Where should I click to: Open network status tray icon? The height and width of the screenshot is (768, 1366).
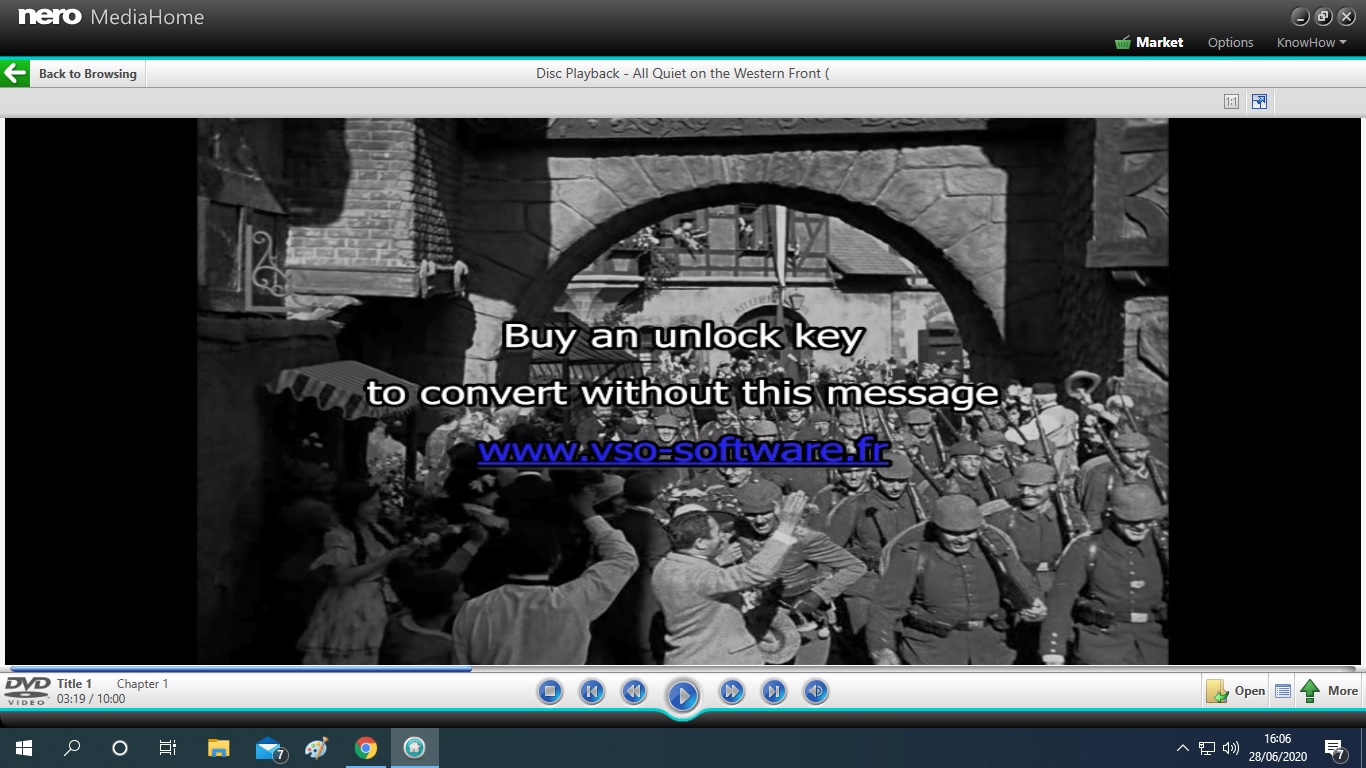1207,747
